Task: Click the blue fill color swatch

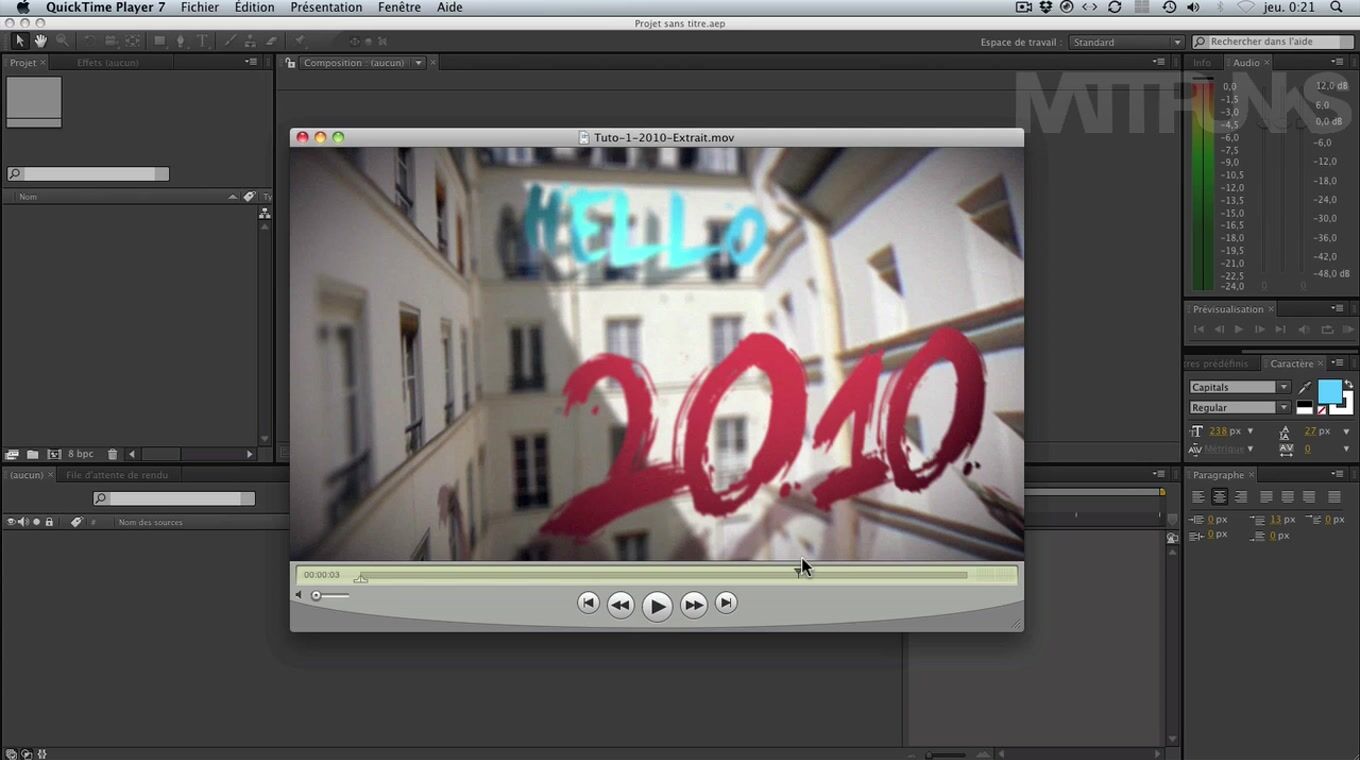Action: click(1329, 391)
